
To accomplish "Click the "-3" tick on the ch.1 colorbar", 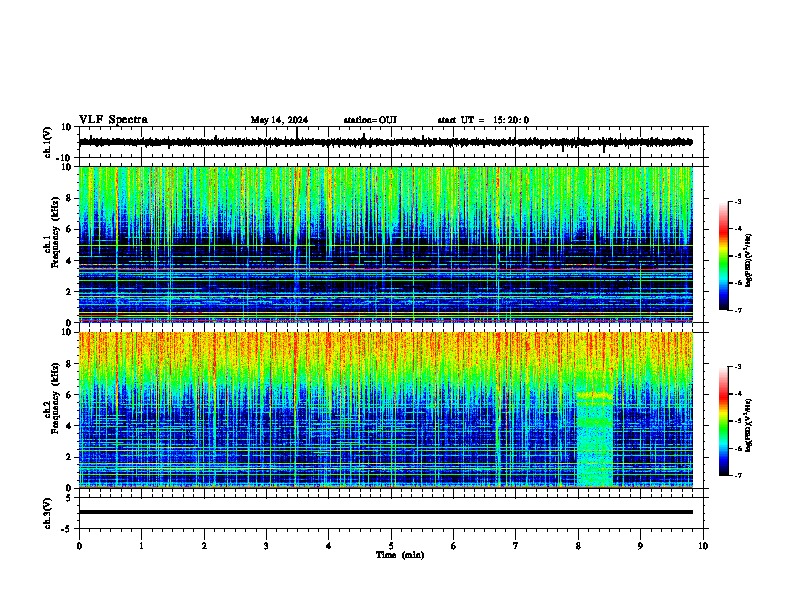I will pyautogui.click(x=737, y=201).
